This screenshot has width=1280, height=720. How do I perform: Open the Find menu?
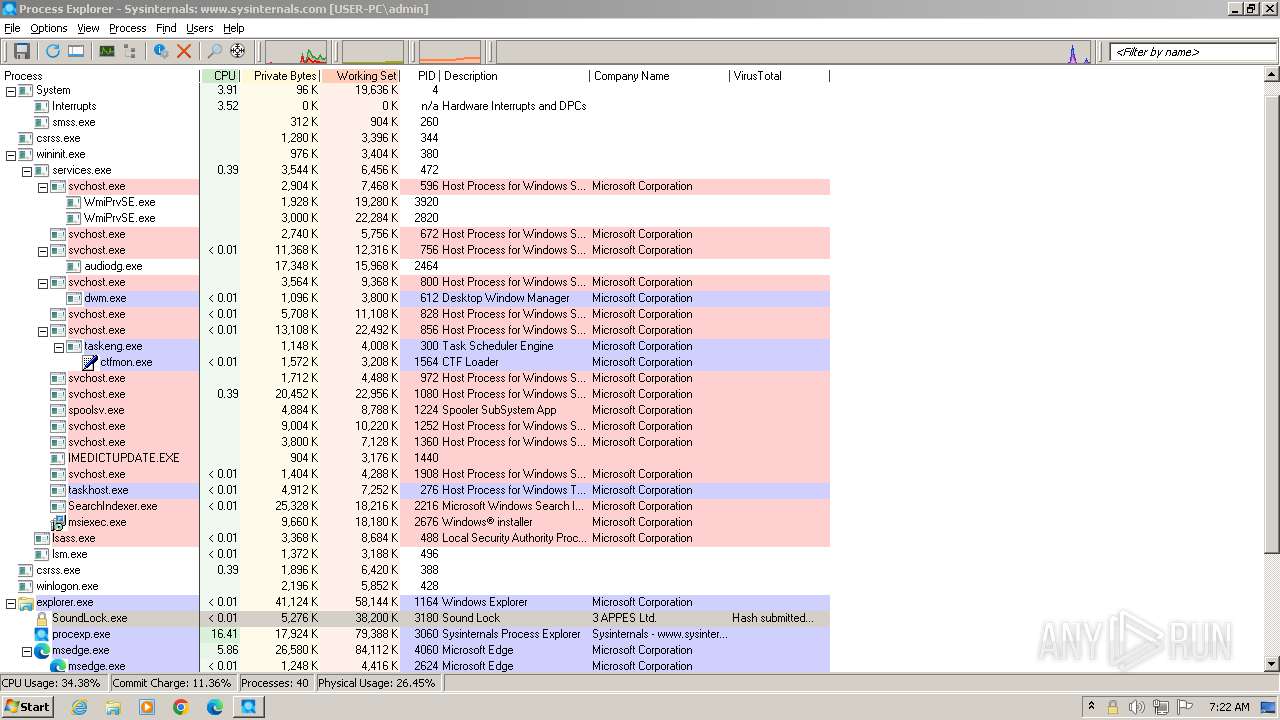[x=166, y=28]
